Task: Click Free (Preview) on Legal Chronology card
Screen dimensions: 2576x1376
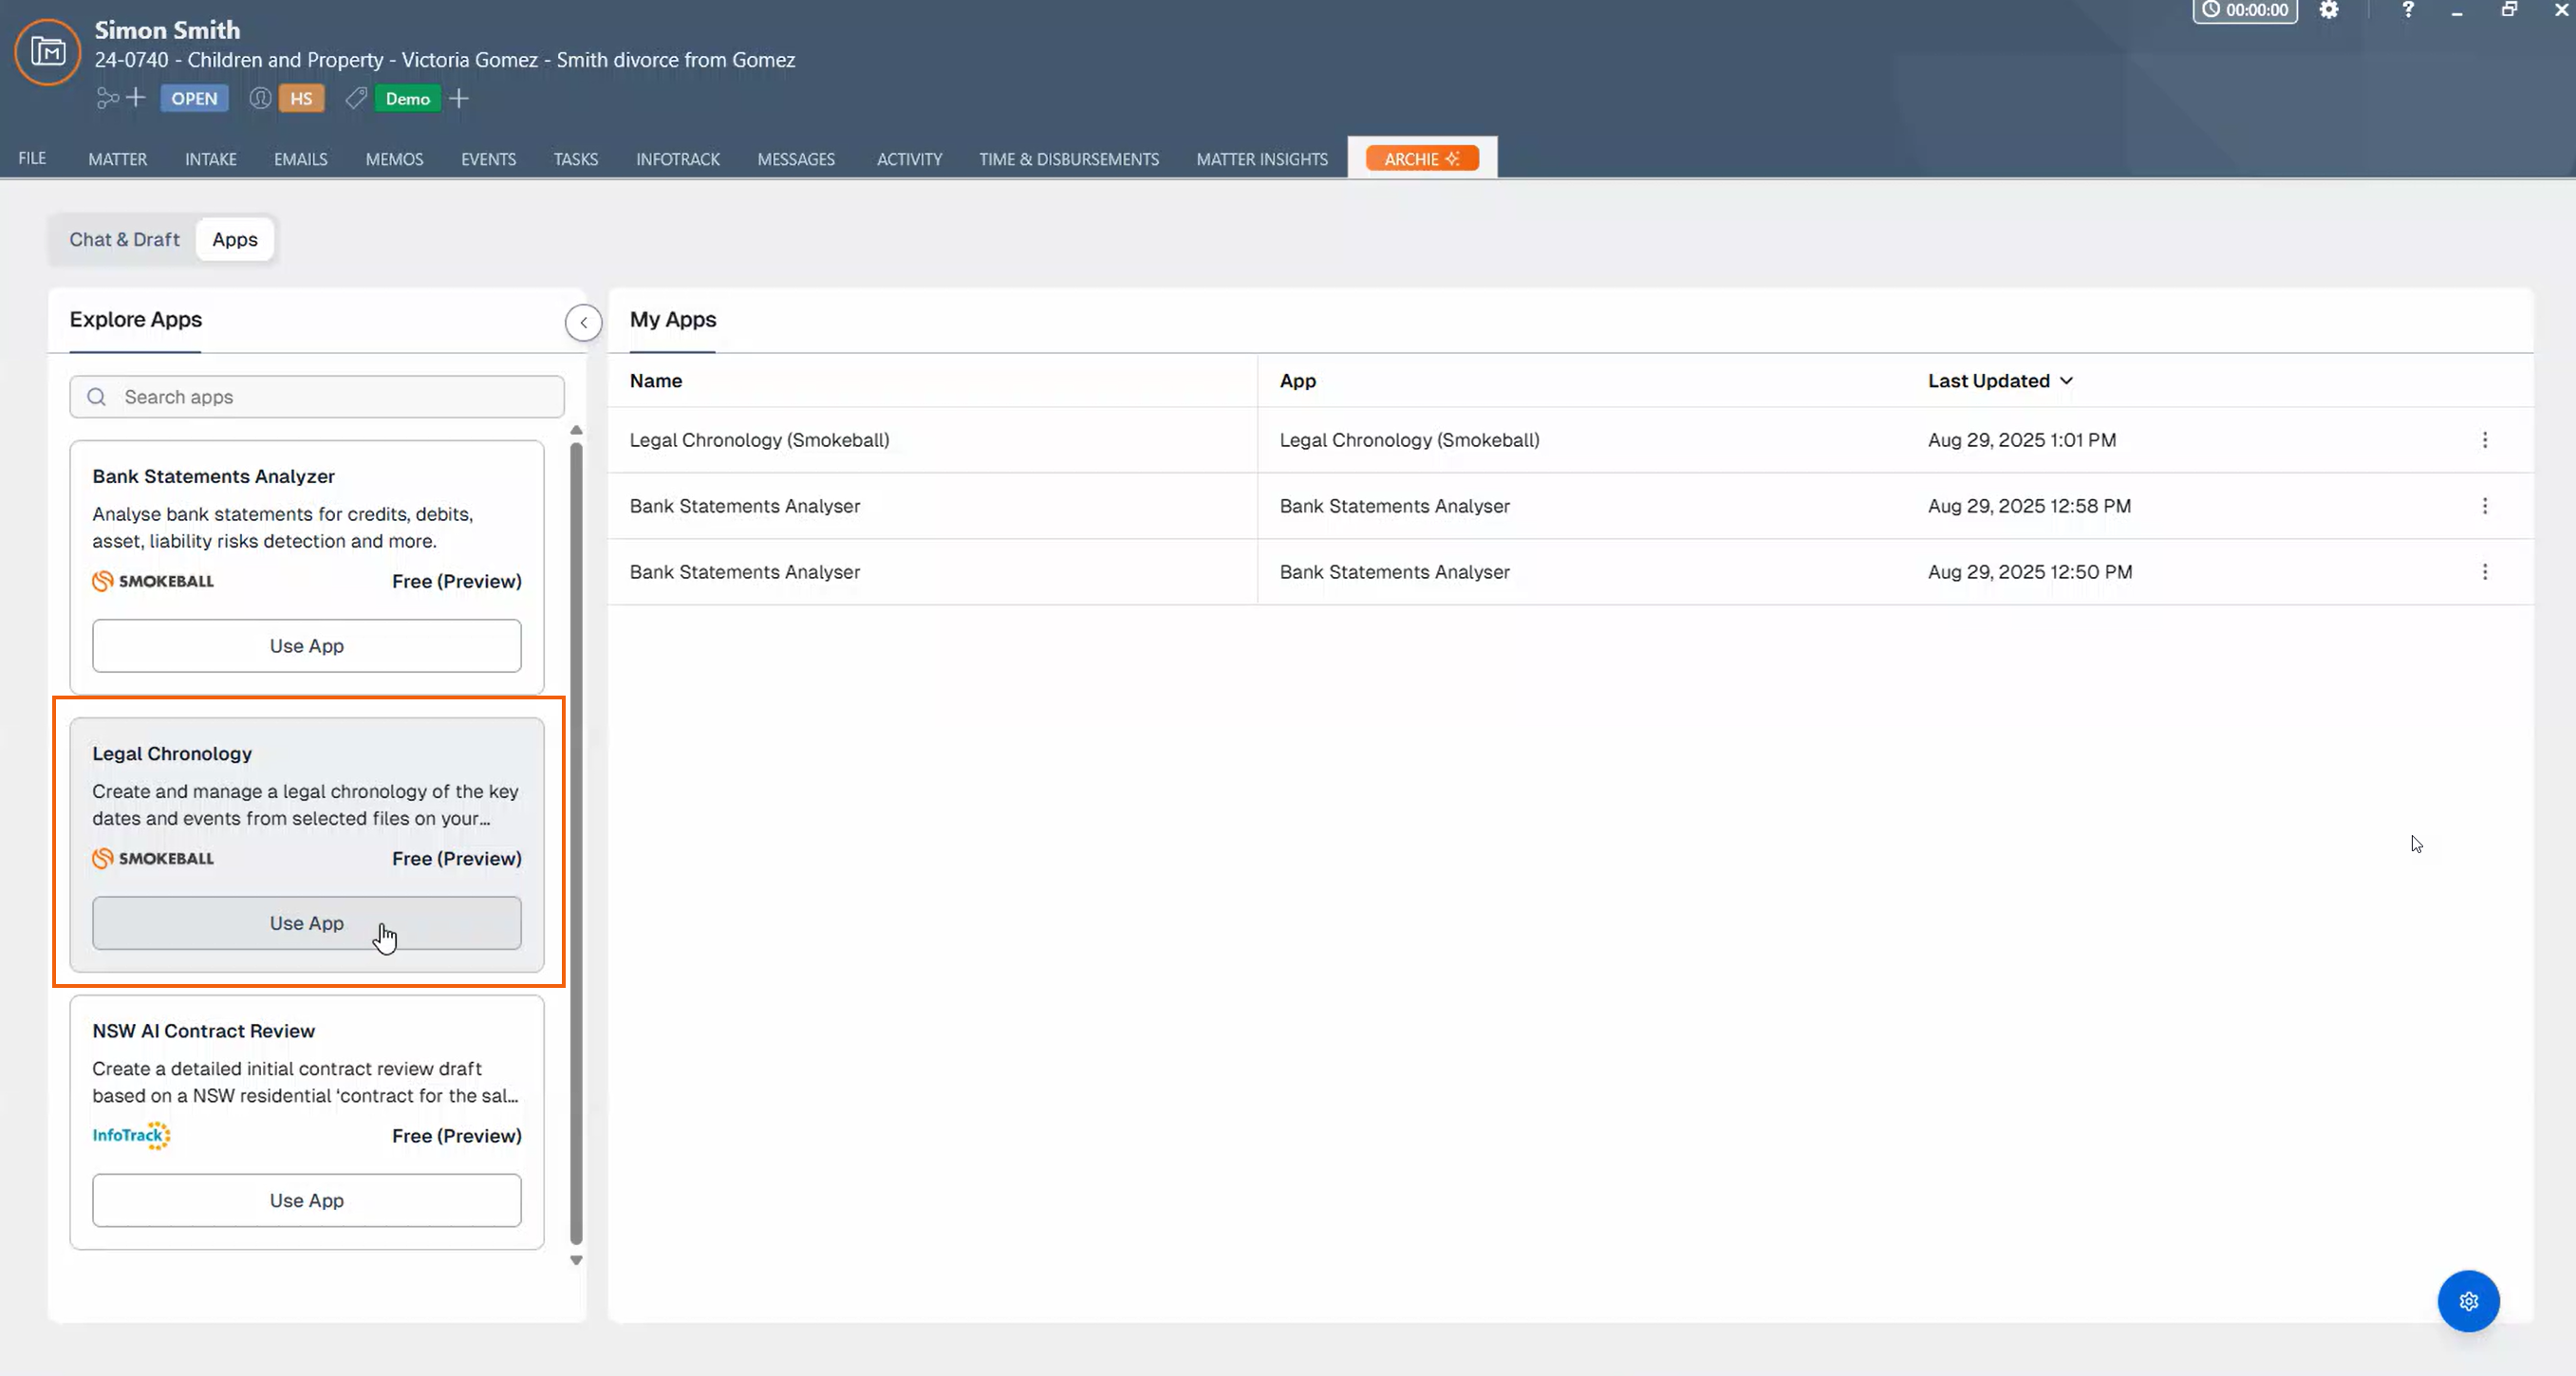Action: 457,858
